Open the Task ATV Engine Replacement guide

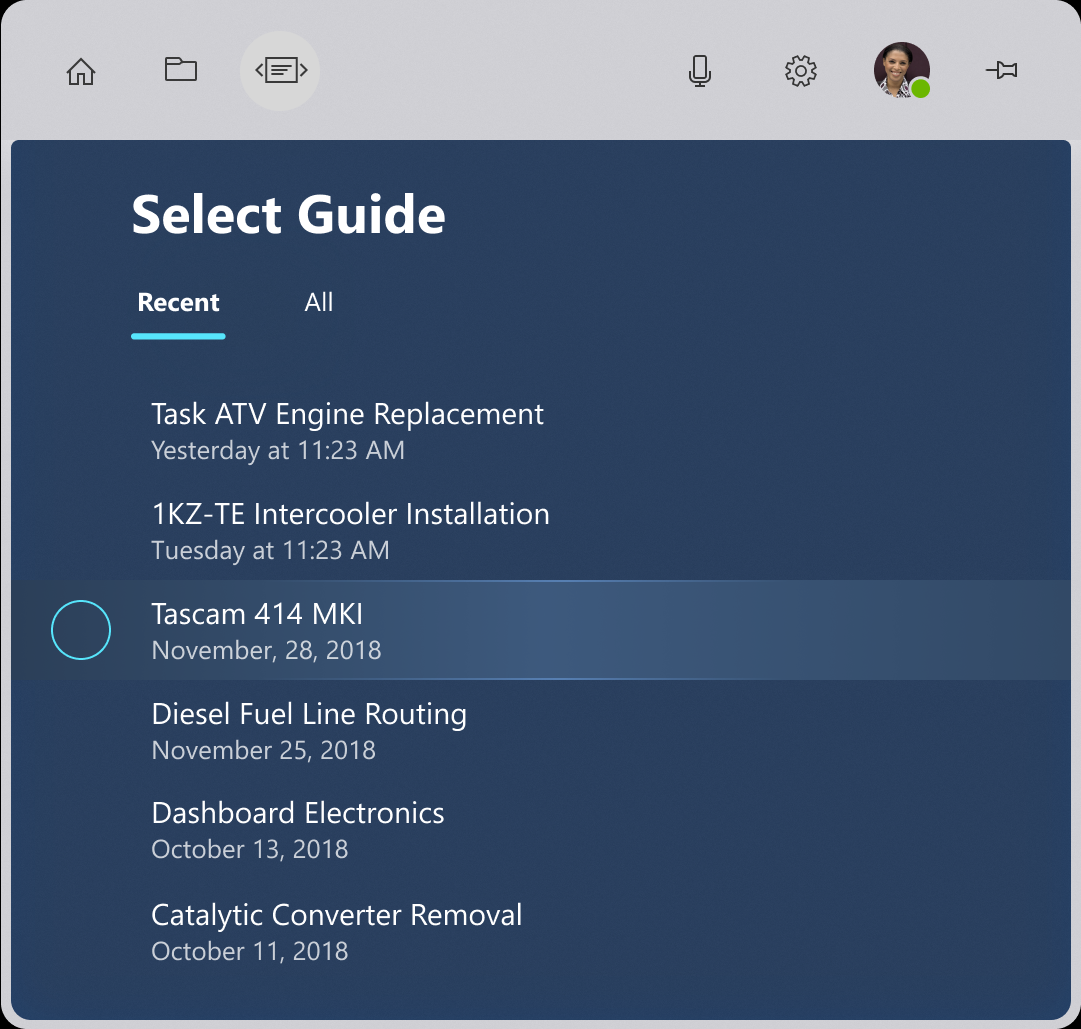(x=347, y=414)
